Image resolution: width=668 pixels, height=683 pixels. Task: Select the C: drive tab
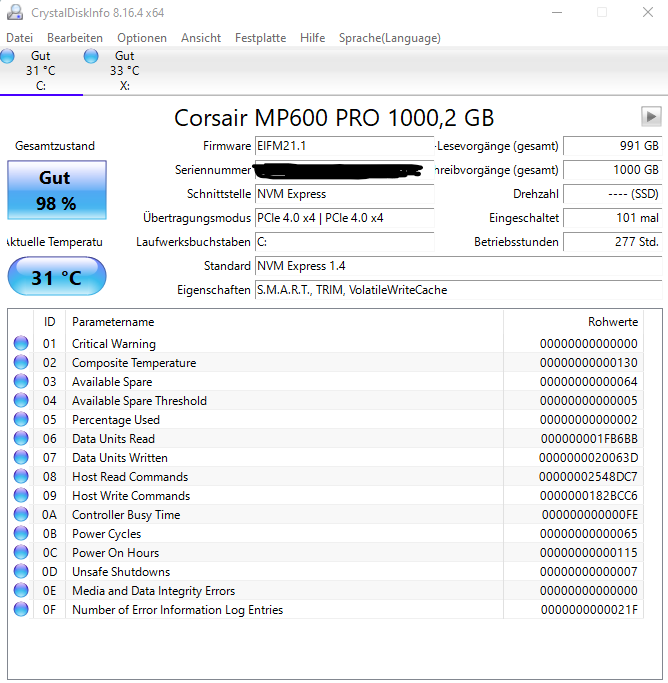coord(40,71)
